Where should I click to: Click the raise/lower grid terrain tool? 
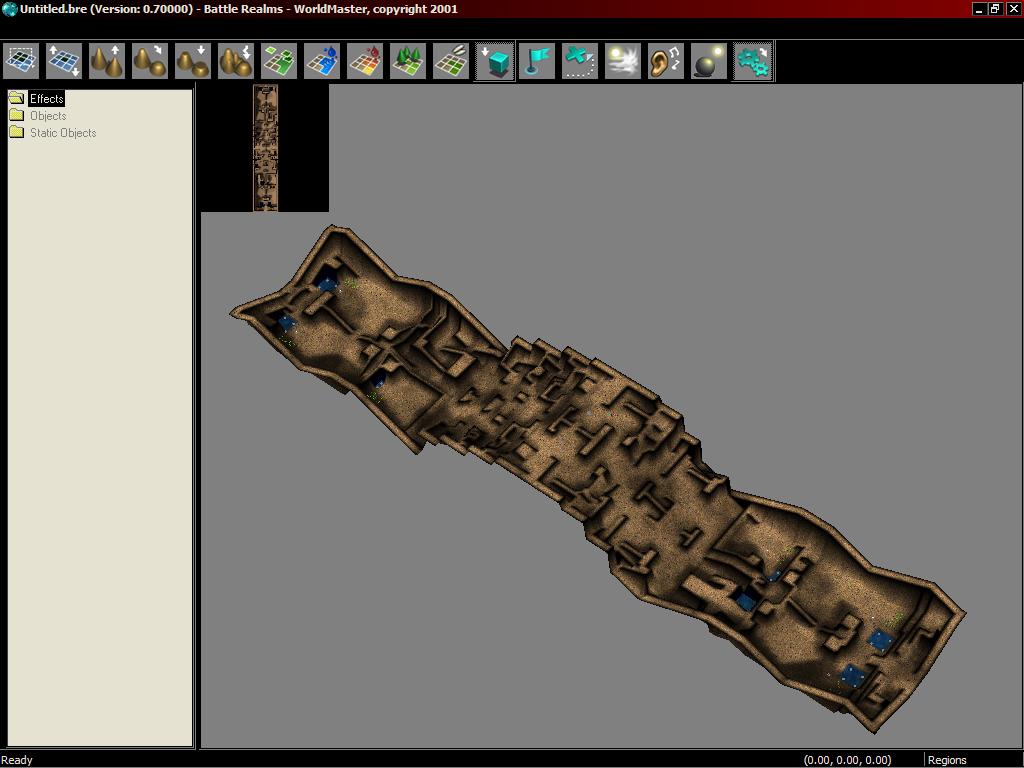coord(64,61)
